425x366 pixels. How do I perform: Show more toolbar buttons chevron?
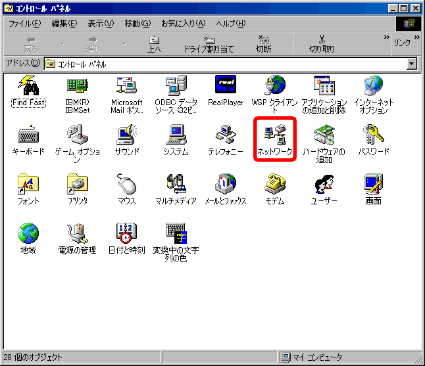(386, 37)
